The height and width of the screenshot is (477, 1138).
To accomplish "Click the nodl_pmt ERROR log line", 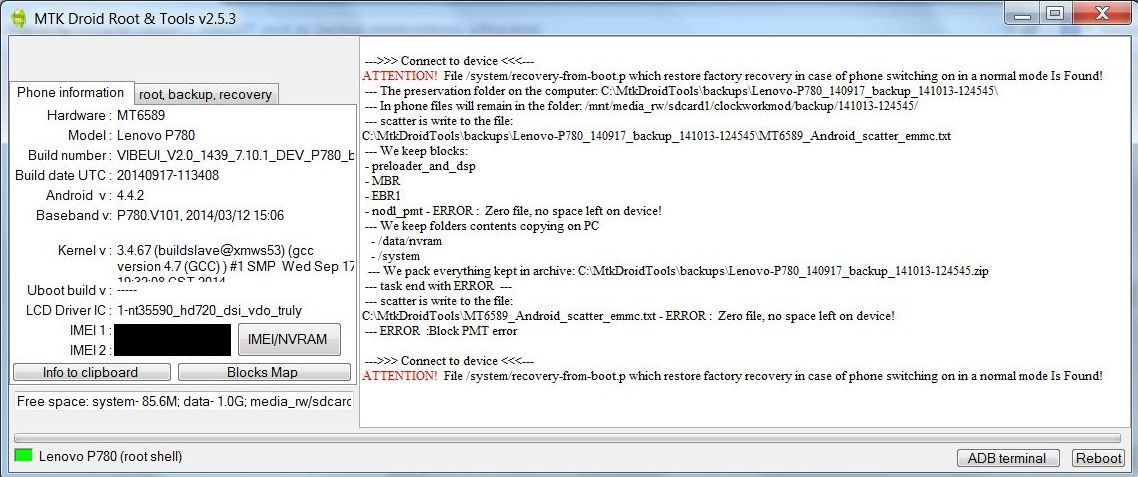I will pyautogui.click(x=512, y=211).
